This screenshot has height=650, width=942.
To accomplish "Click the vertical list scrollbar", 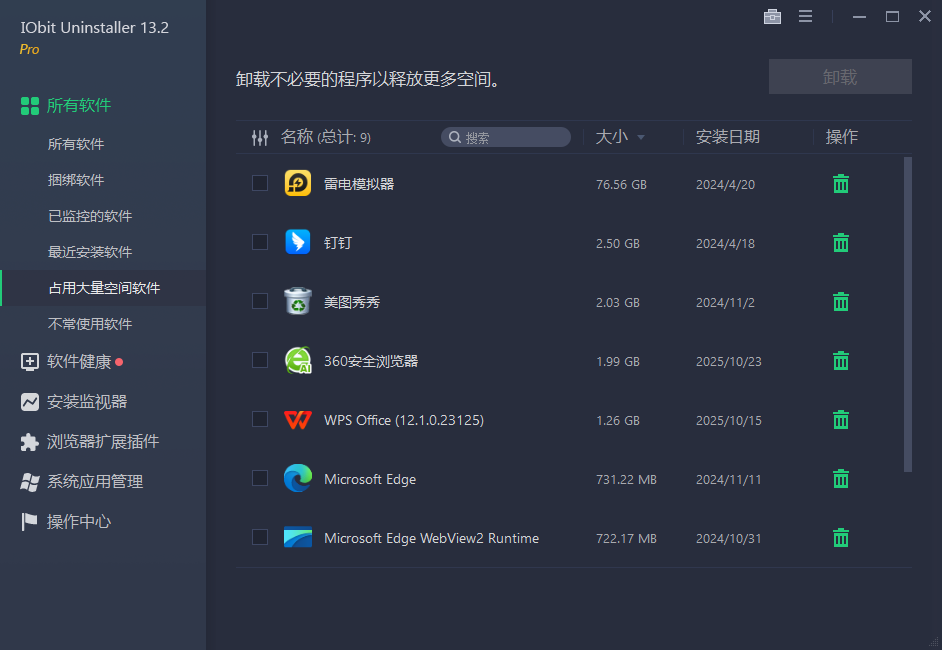I will (x=908, y=315).
